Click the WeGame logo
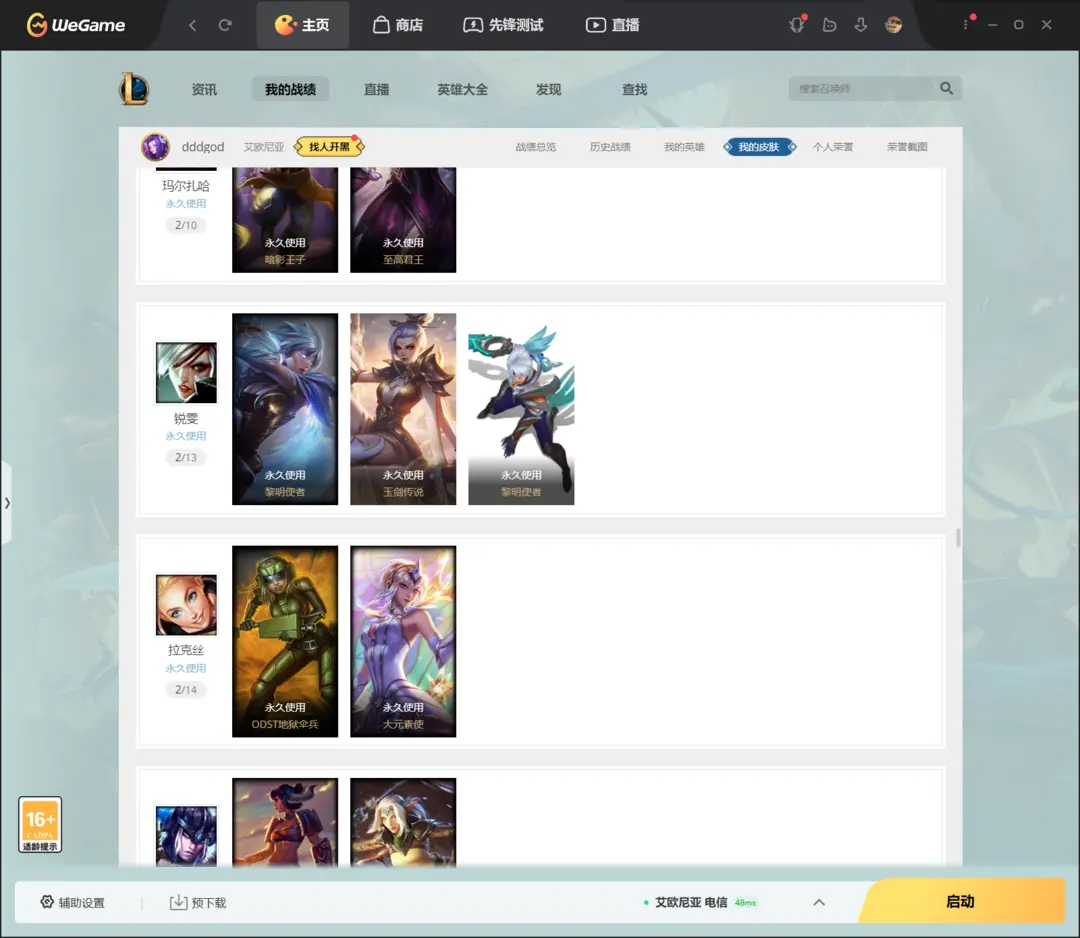Screen dimensions: 1080x938 click(76, 25)
